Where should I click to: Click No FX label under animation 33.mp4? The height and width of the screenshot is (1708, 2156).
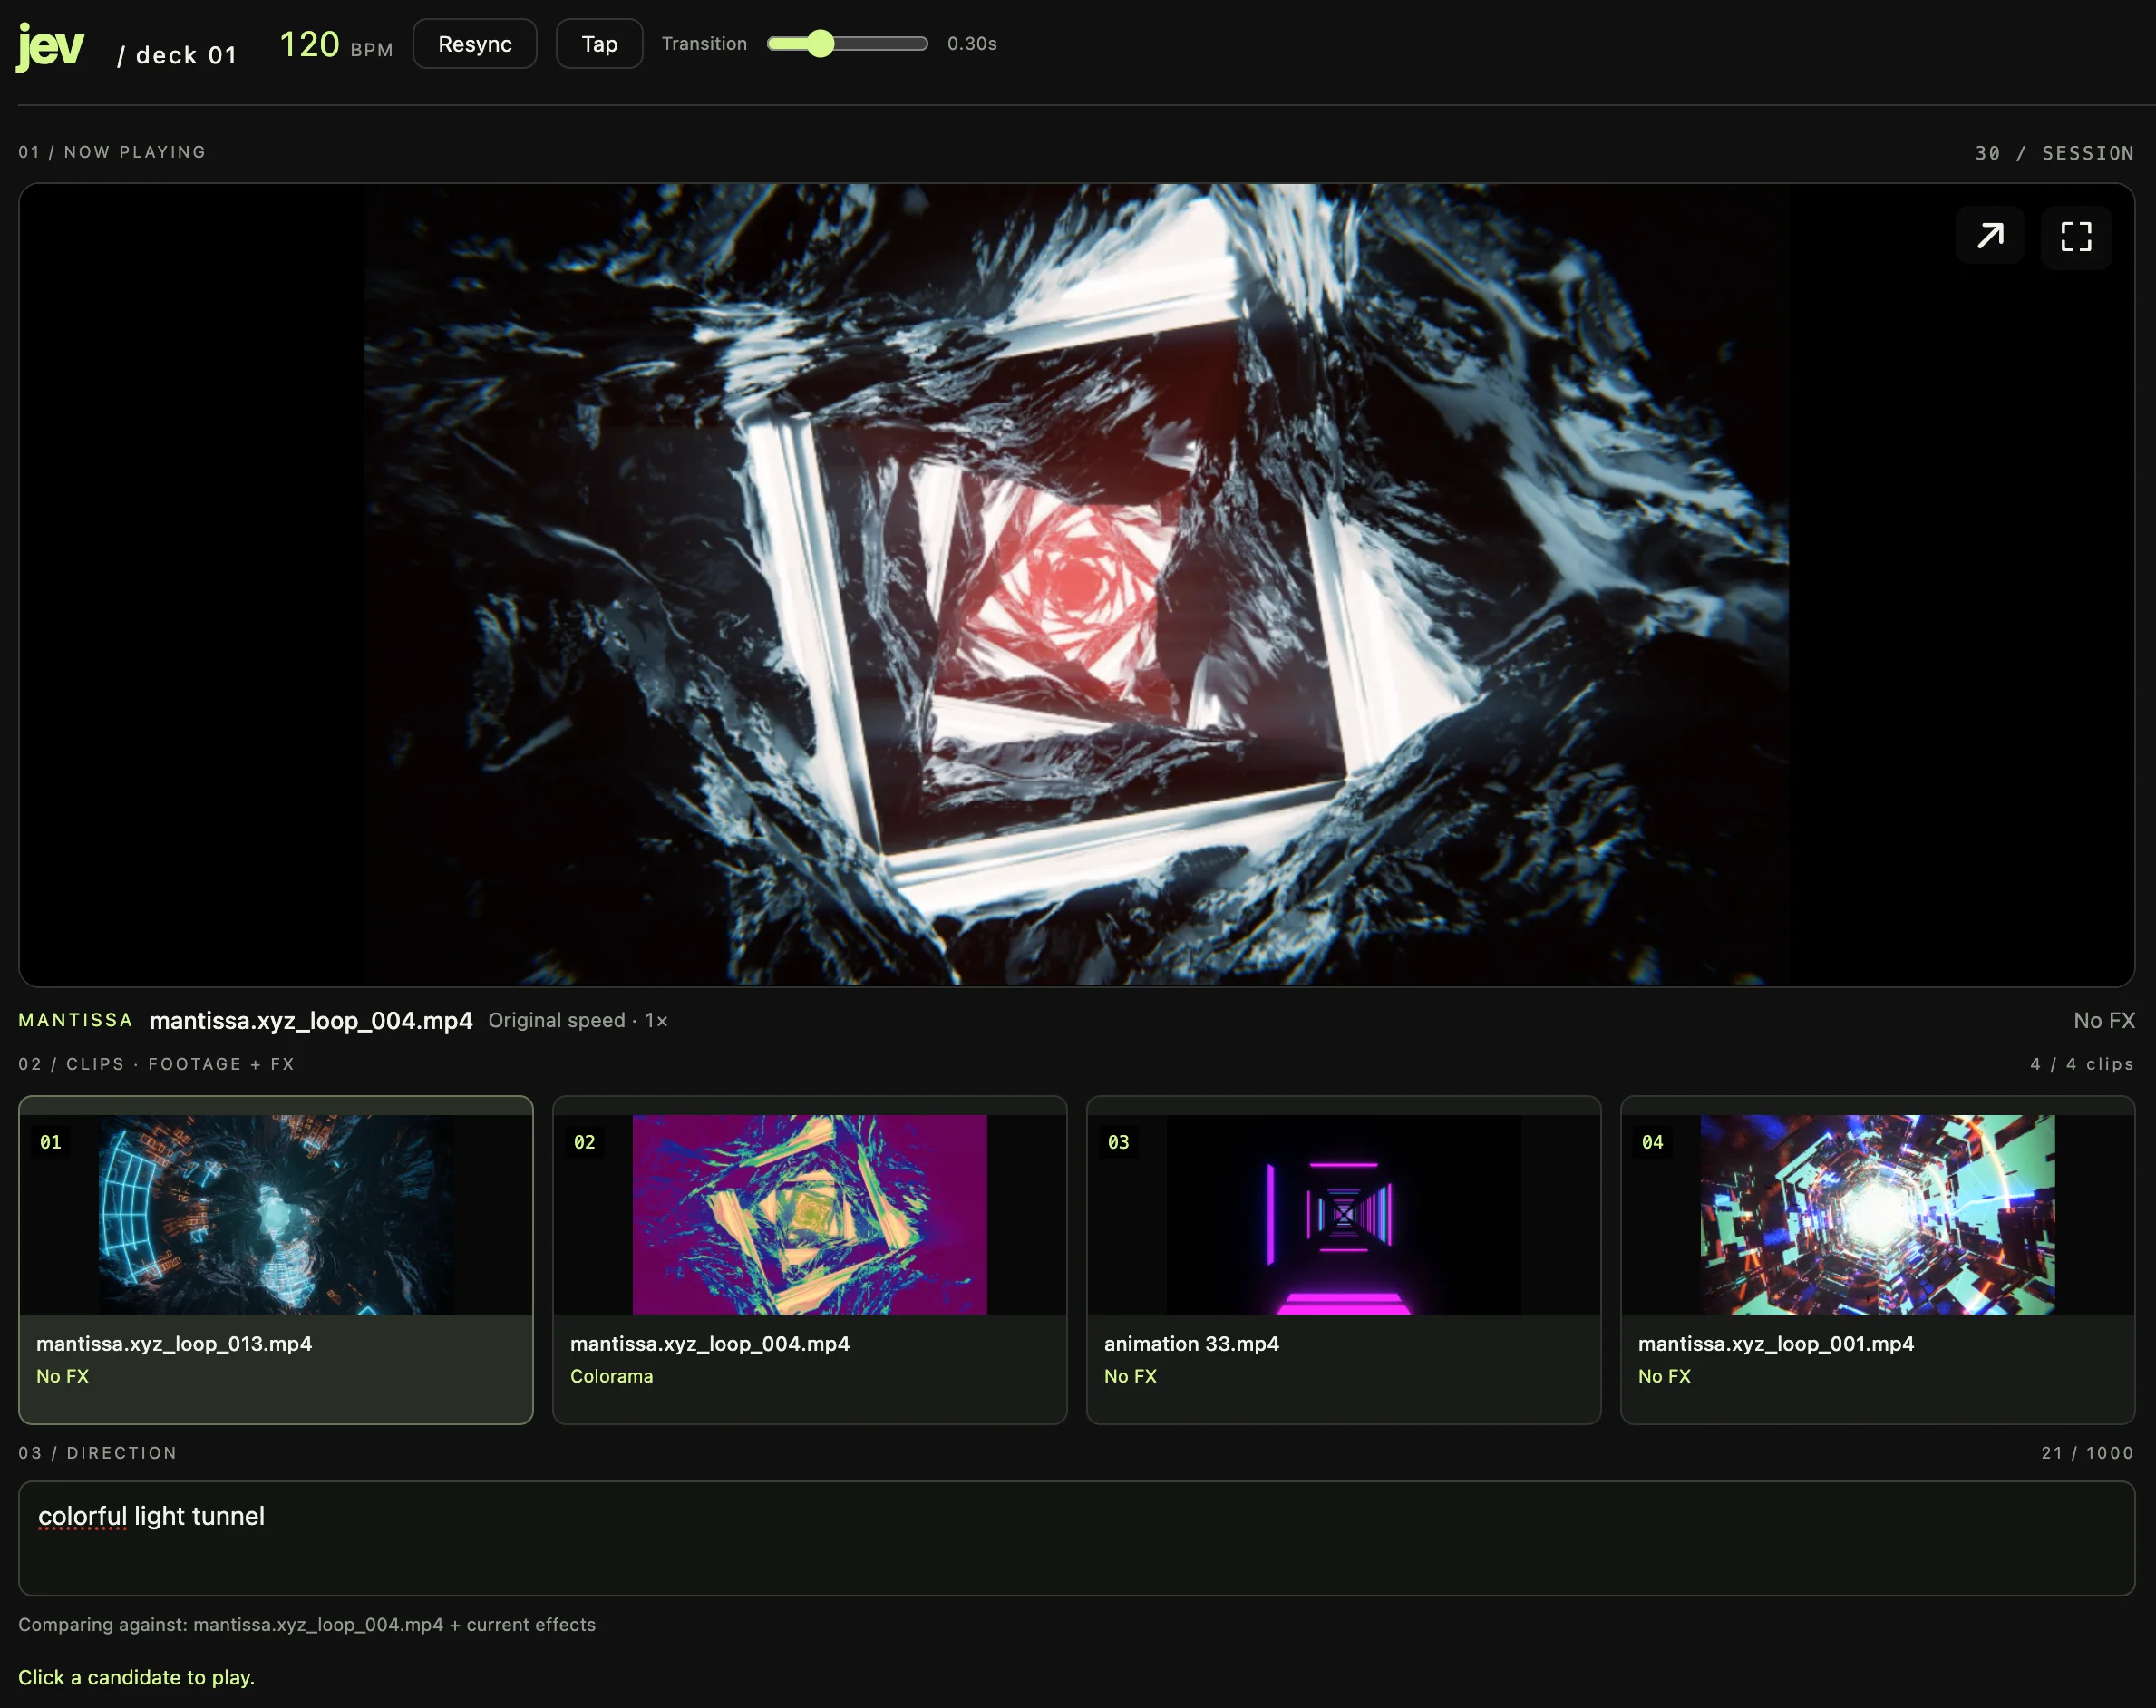click(1130, 1376)
